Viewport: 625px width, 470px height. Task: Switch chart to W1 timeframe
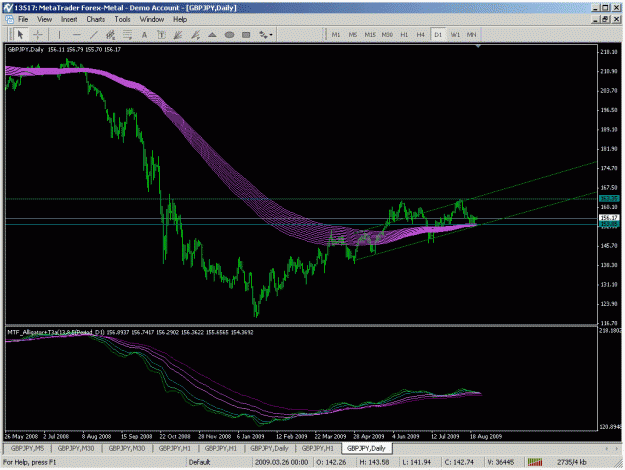click(x=455, y=35)
